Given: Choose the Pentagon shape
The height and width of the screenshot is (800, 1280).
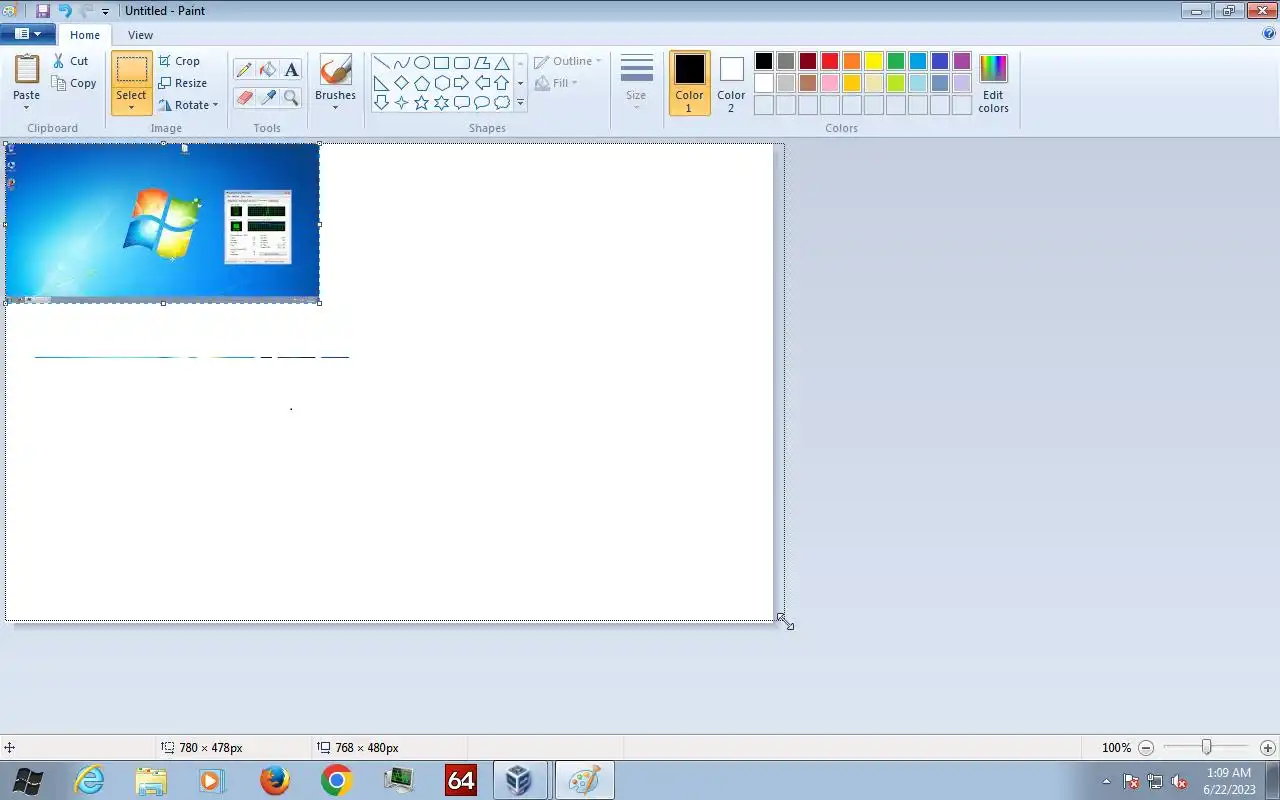Looking at the screenshot, I should pos(421,83).
